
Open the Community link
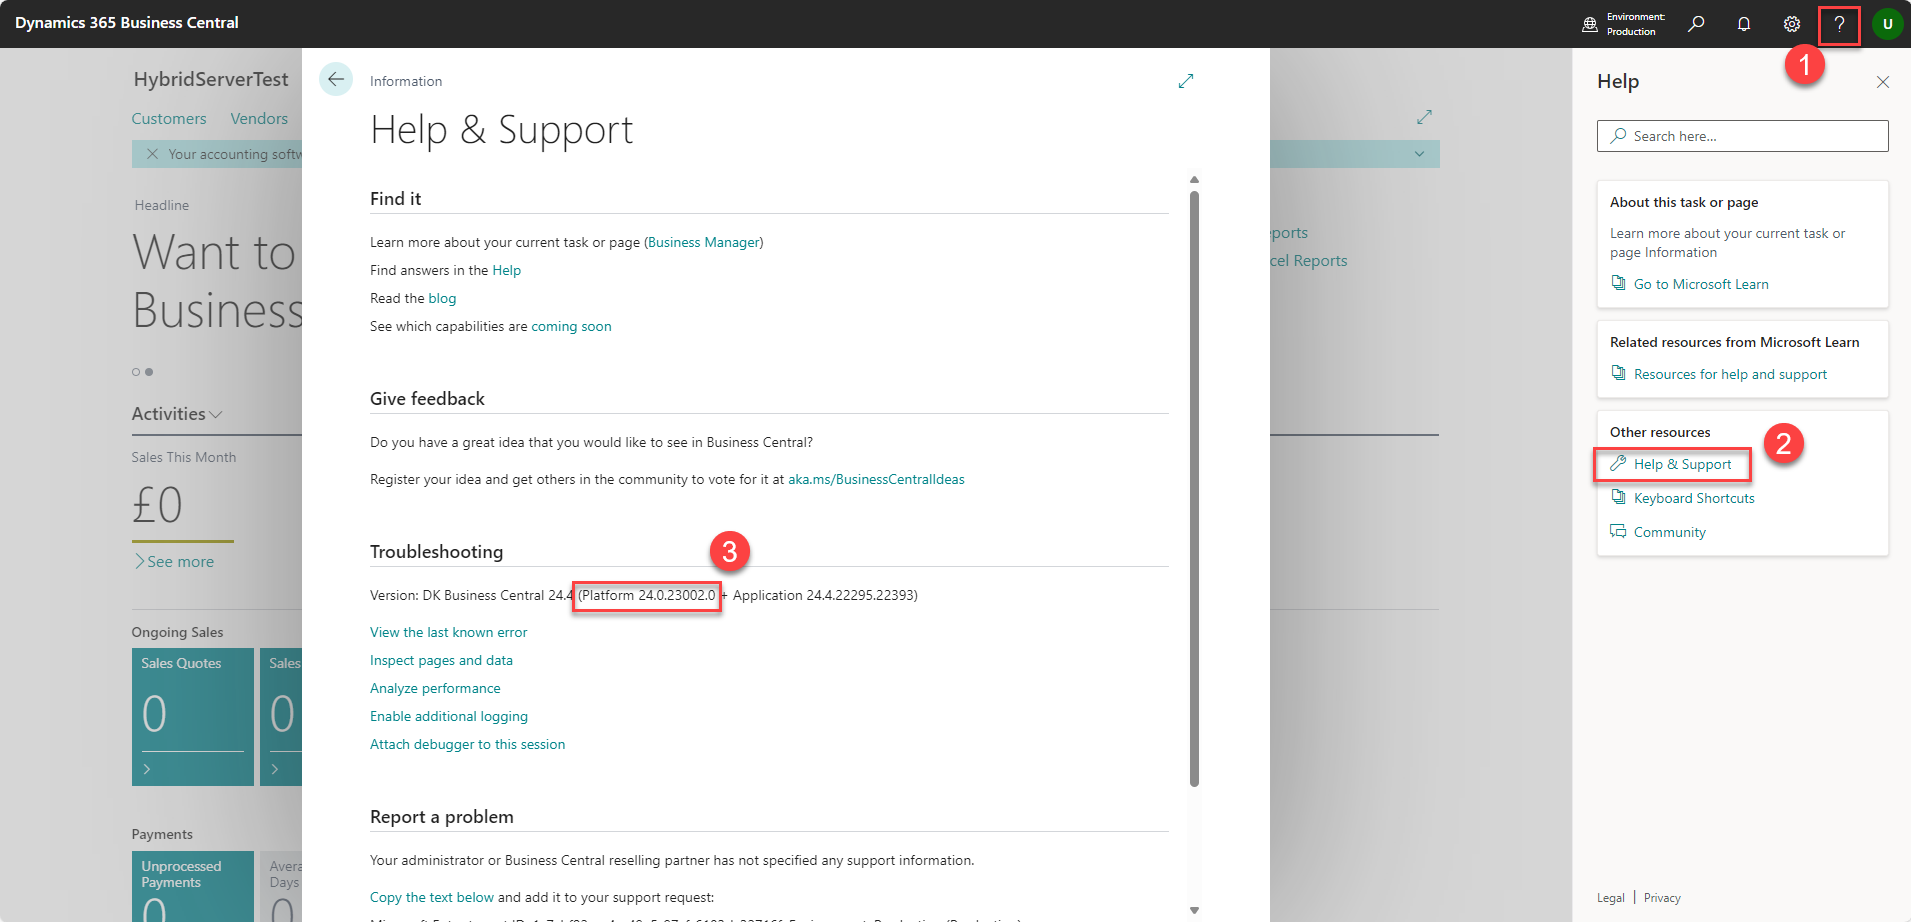pos(1670,532)
